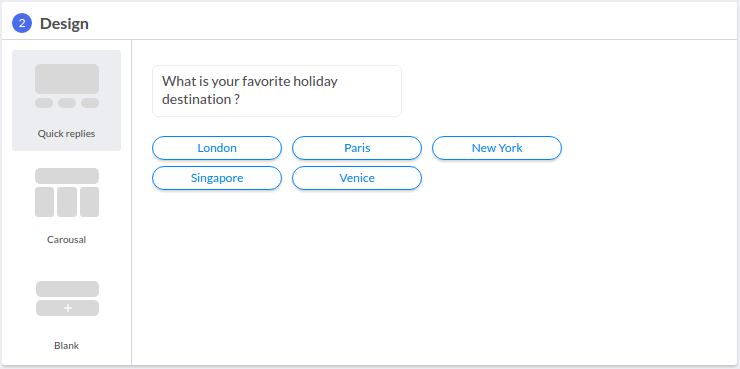Choose the Carousal template icon
The height and width of the screenshot is (369, 740).
coord(67,193)
